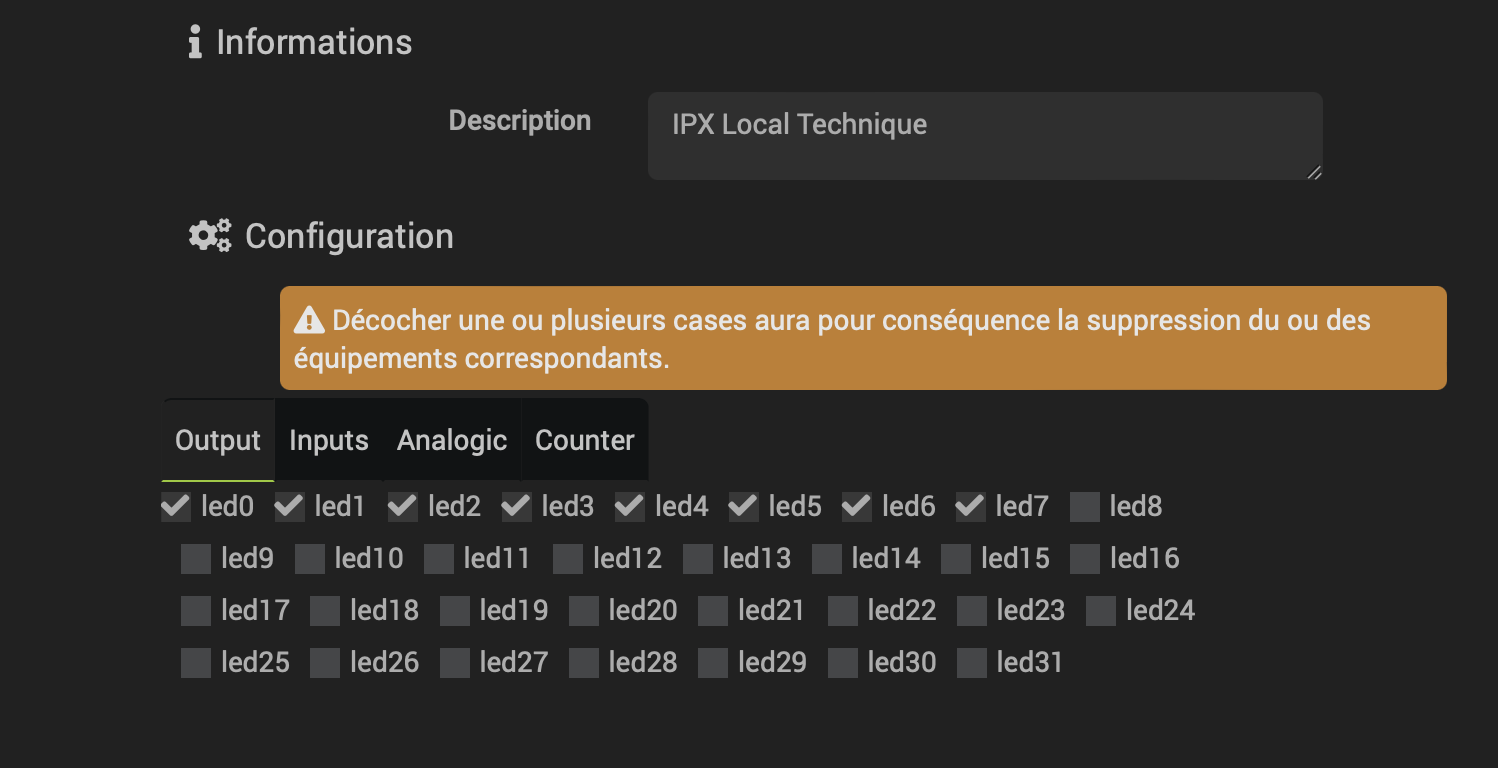This screenshot has height=768, width=1498.
Task: Toggle led12 on
Action: pos(567,558)
